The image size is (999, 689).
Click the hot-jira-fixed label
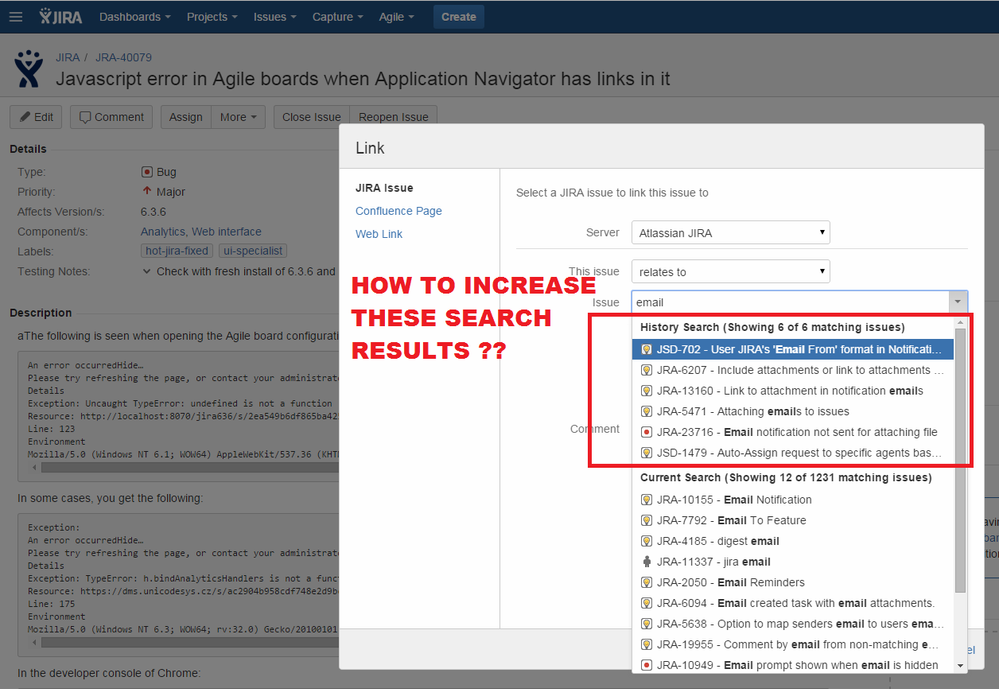[x=176, y=251]
